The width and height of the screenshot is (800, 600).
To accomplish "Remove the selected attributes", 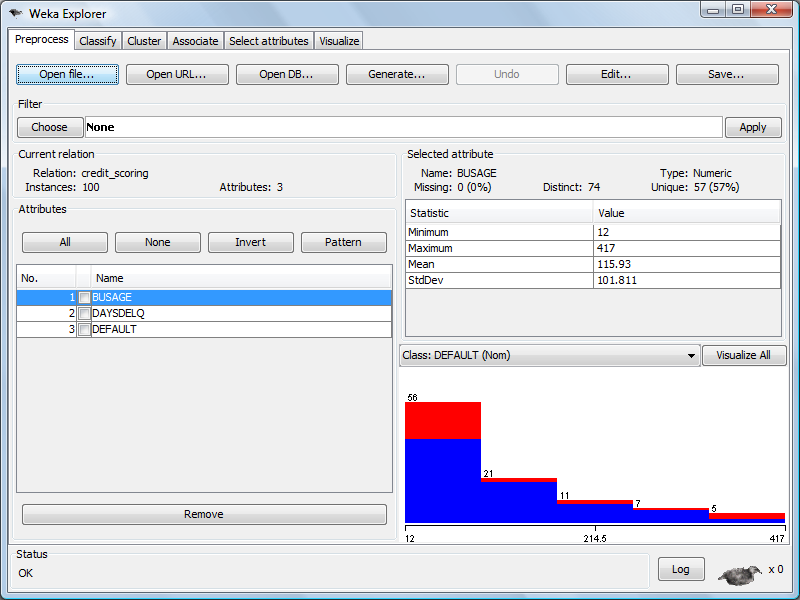I will [x=204, y=514].
